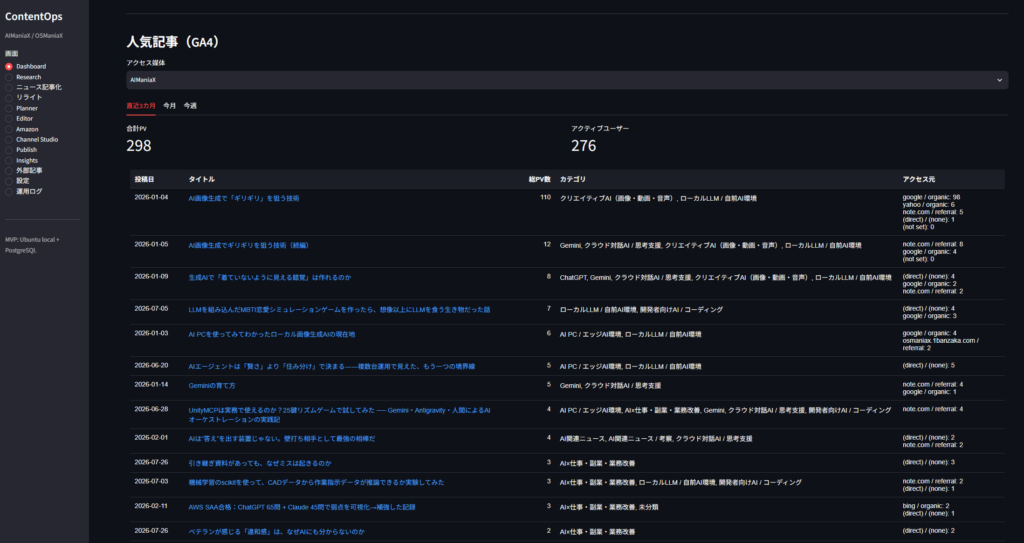This screenshot has width=1024, height=543.
Task: Switch to the Planner screen
Action: pos(22,108)
